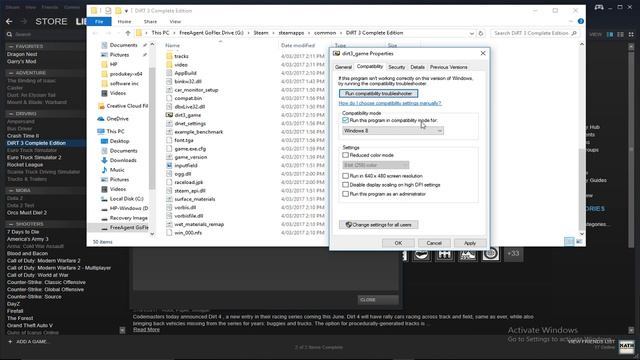Collapse the SHOOTERS category in Steam
The image size is (640, 360).
pyautogui.click(x=11, y=224)
